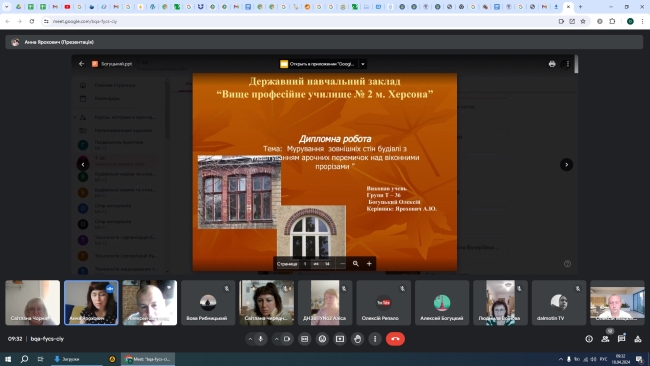650x366 pixels.
Task: Click Вова Рибницький participant tile
Action: pos(208,303)
